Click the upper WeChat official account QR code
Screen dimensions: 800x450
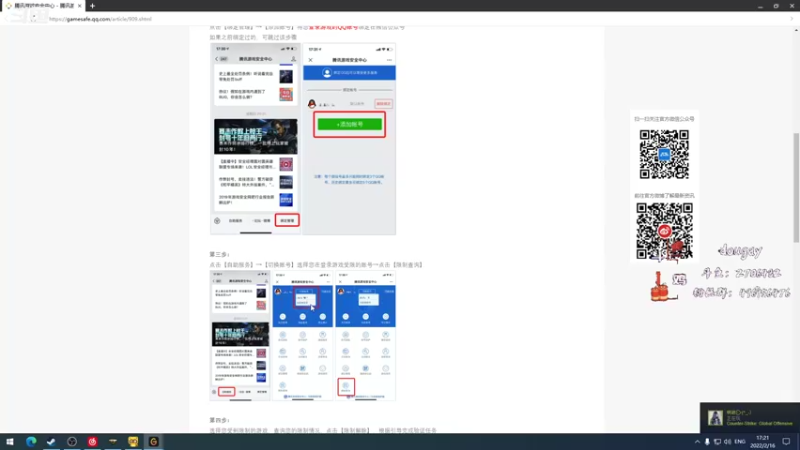tap(664, 154)
